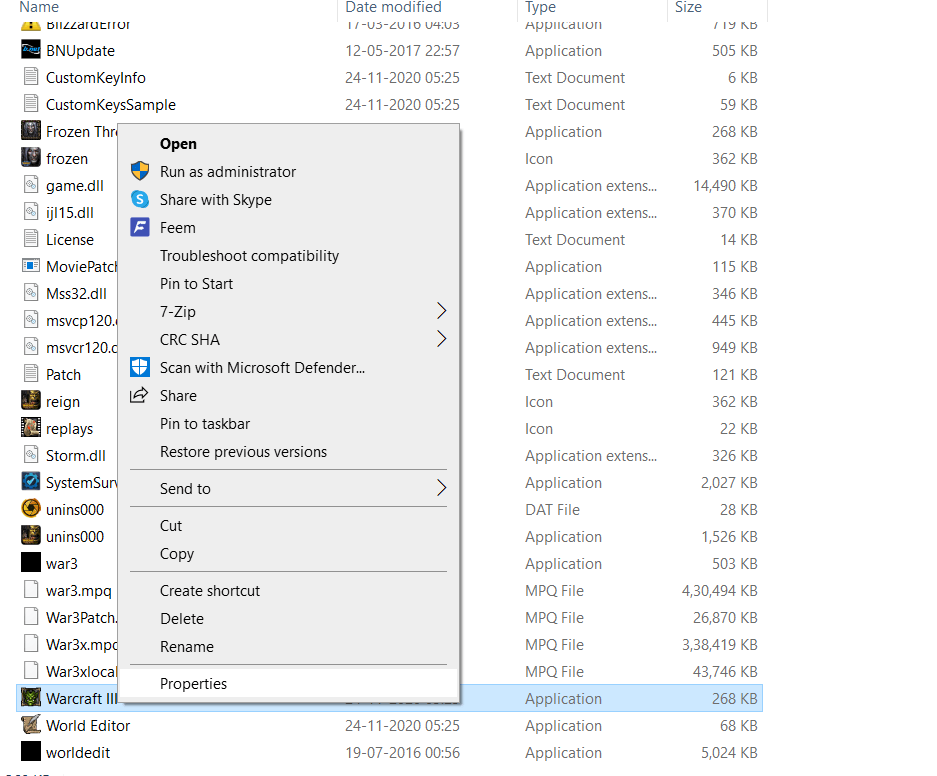Click the Microsoft Defender shield icon

(x=140, y=368)
